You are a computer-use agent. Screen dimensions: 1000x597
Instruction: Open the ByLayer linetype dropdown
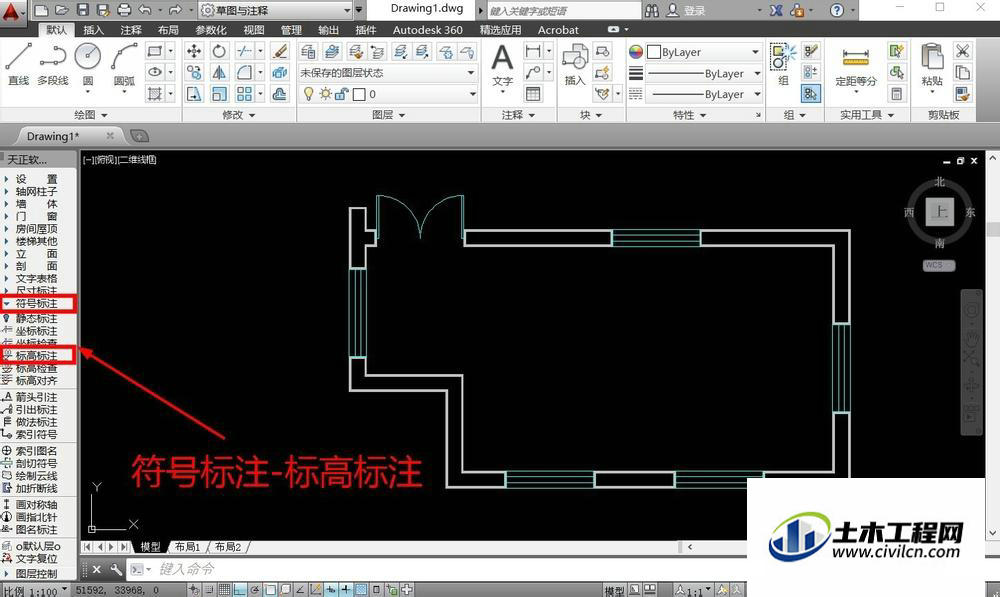[x=703, y=94]
